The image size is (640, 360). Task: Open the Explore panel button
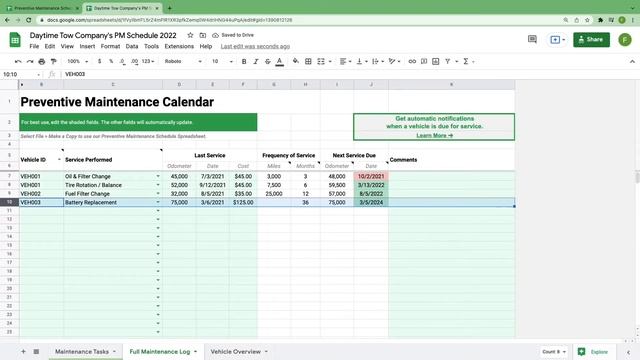pyautogui.click(x=593, y=351)
